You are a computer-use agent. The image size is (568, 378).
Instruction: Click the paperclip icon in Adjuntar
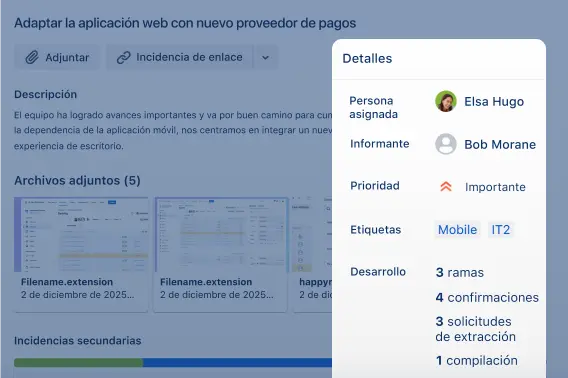tap(32, 57)
